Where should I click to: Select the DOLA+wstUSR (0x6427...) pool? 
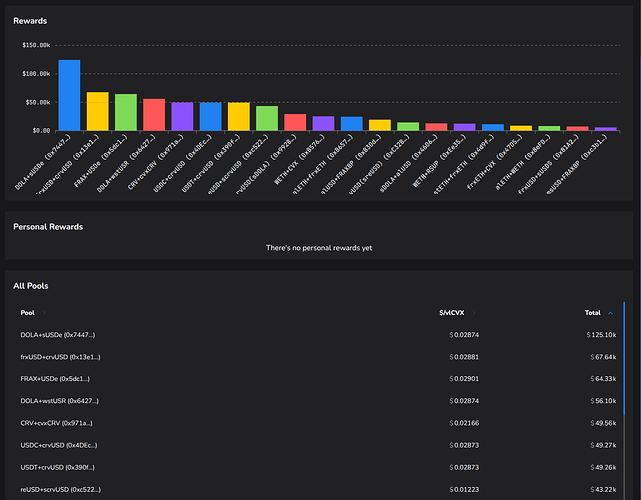[59, 400]
